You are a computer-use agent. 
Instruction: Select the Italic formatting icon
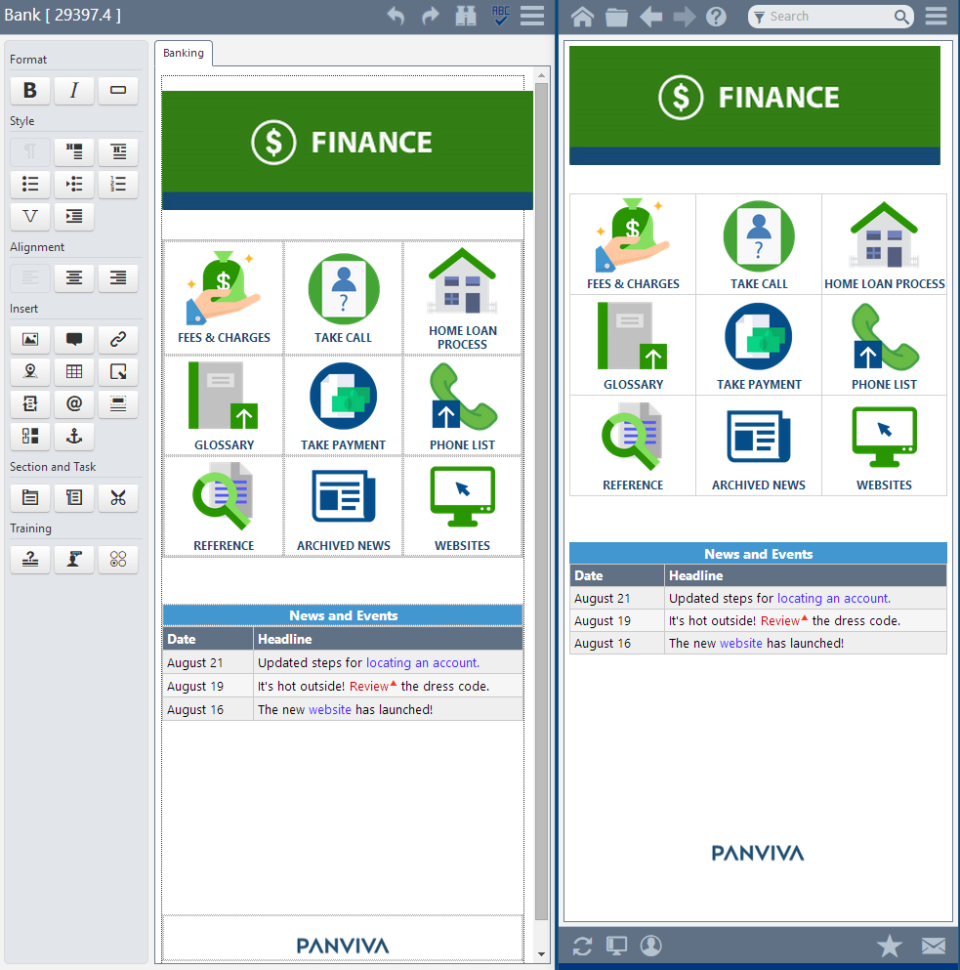[74, 90]
